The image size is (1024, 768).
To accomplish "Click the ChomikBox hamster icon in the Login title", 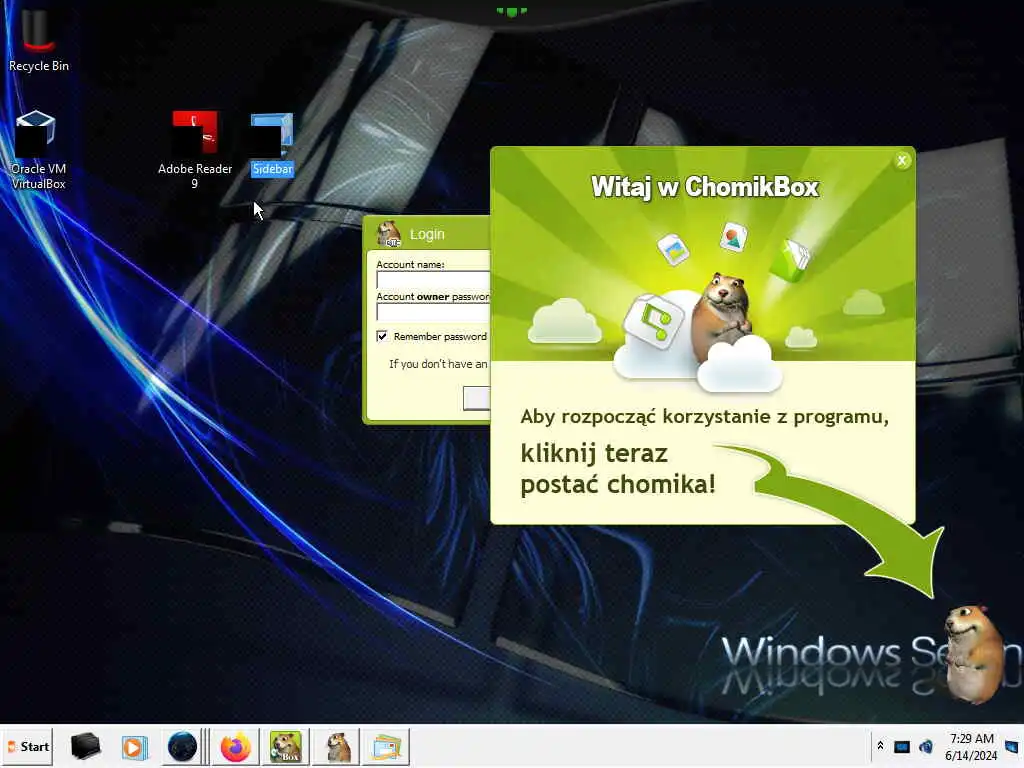I will 389,234.
